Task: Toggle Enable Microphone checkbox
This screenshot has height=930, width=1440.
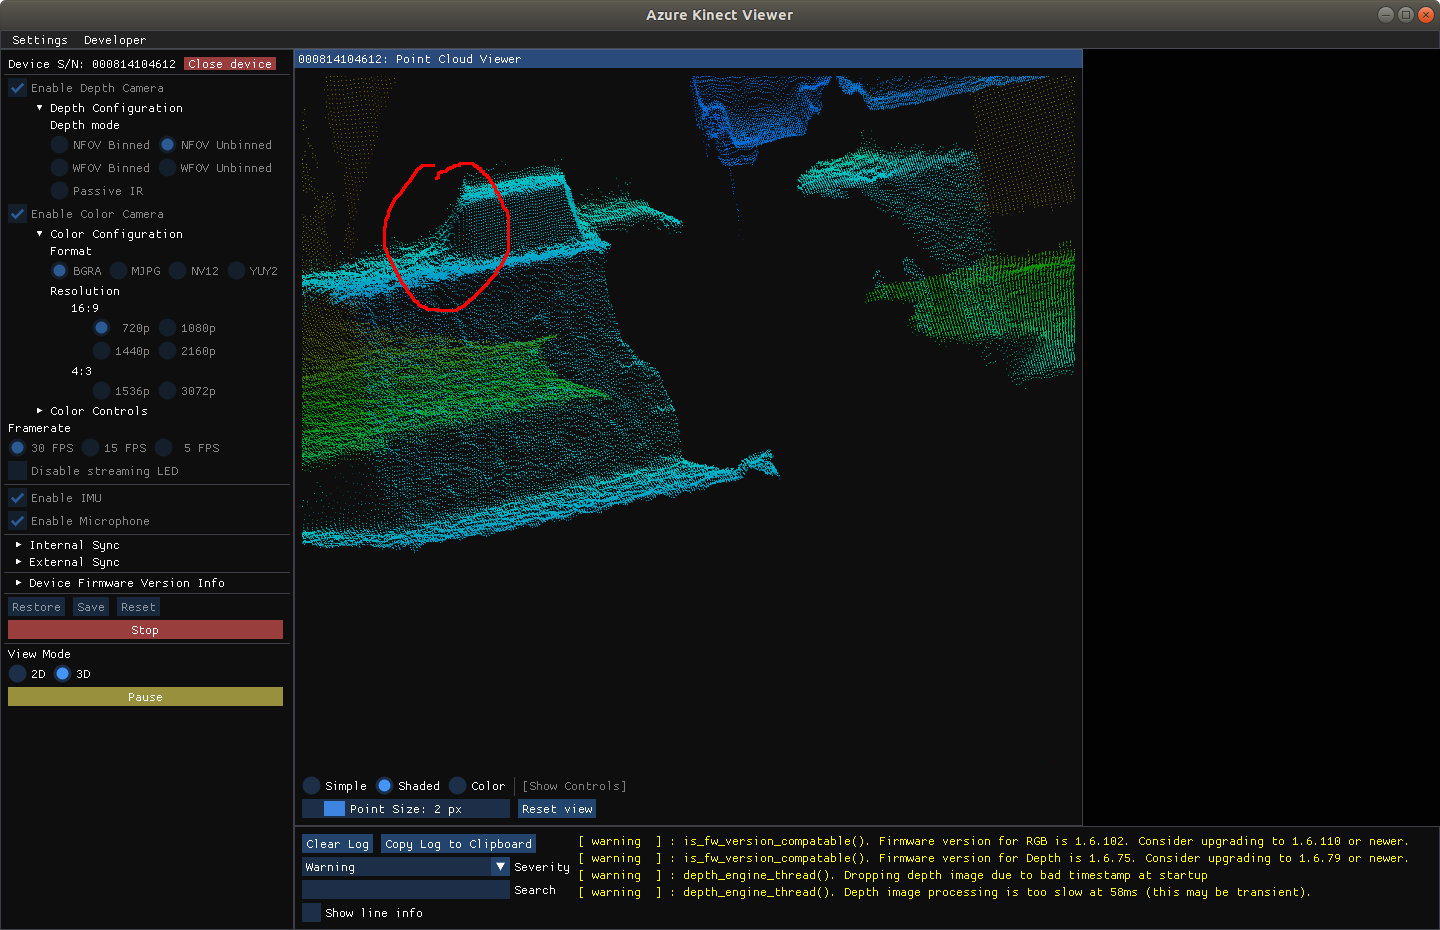Action: pyautogui.click(x=18, y=521)
